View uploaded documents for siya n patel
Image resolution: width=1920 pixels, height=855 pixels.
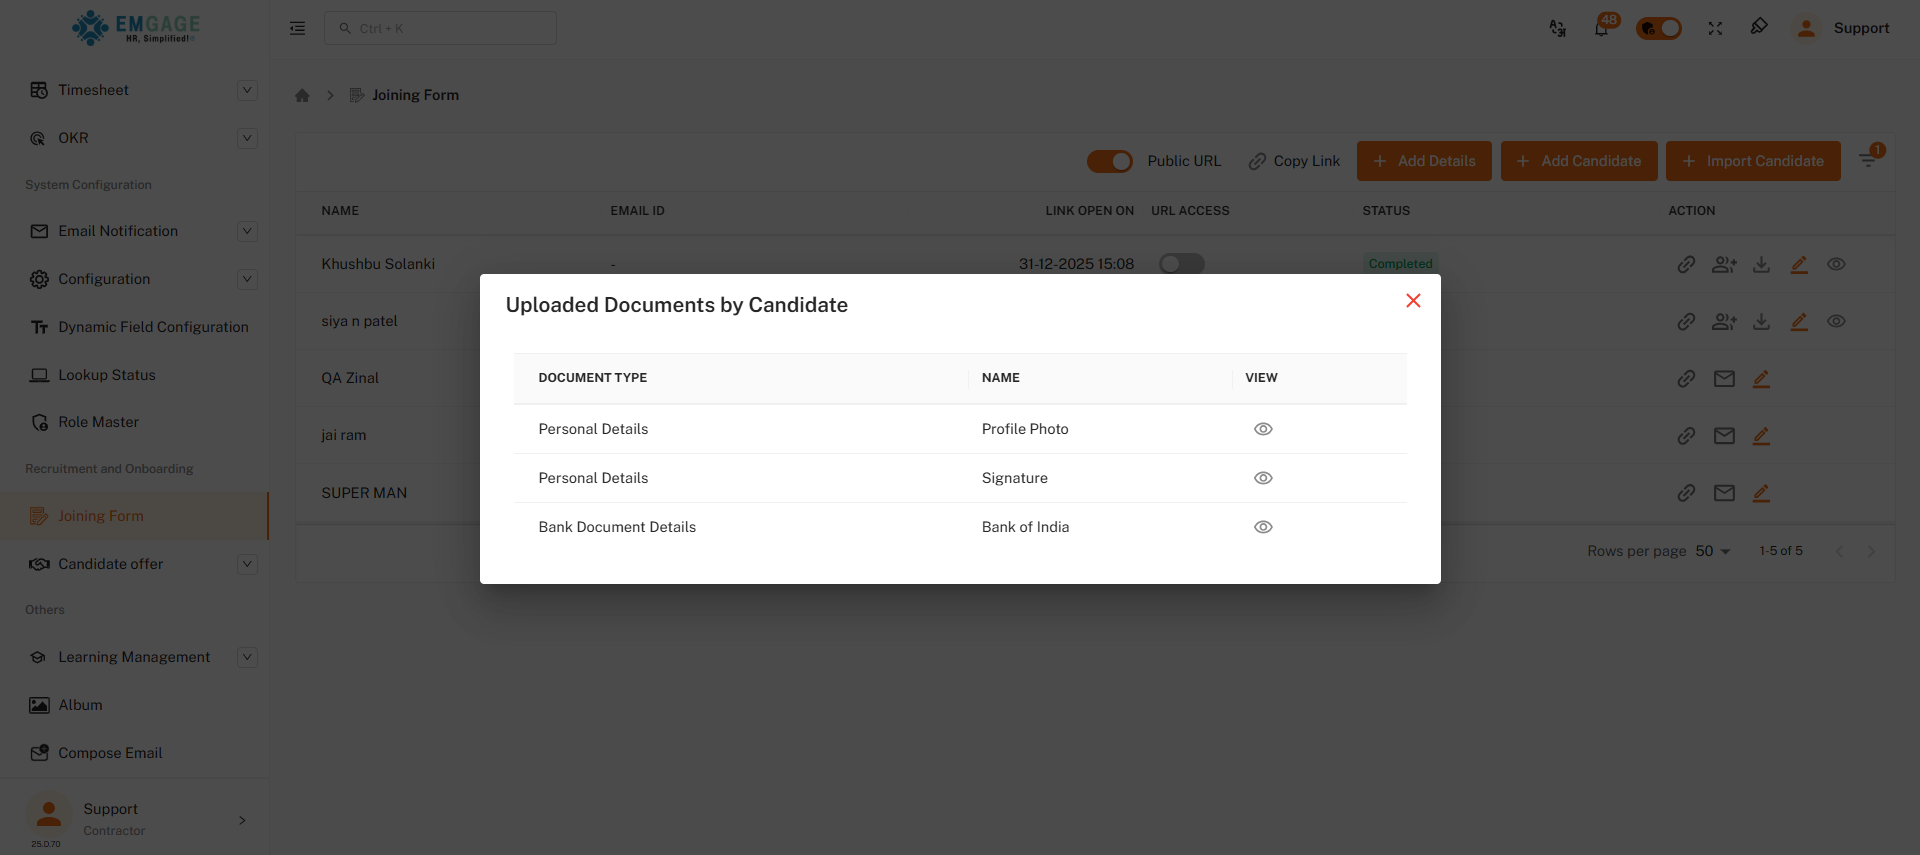[1836, 321]
